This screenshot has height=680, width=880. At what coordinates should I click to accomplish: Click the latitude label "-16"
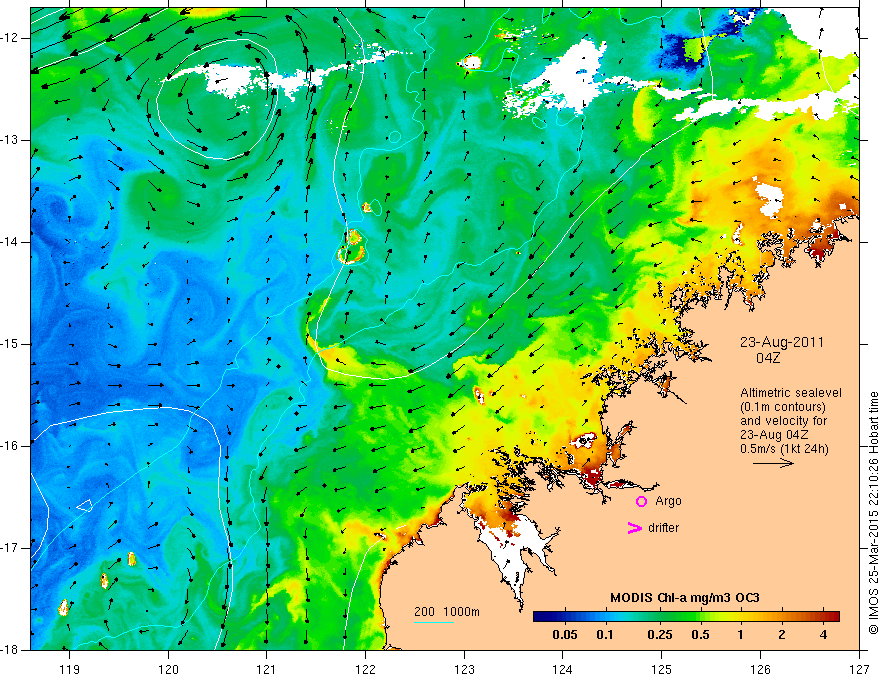point(11,446)
